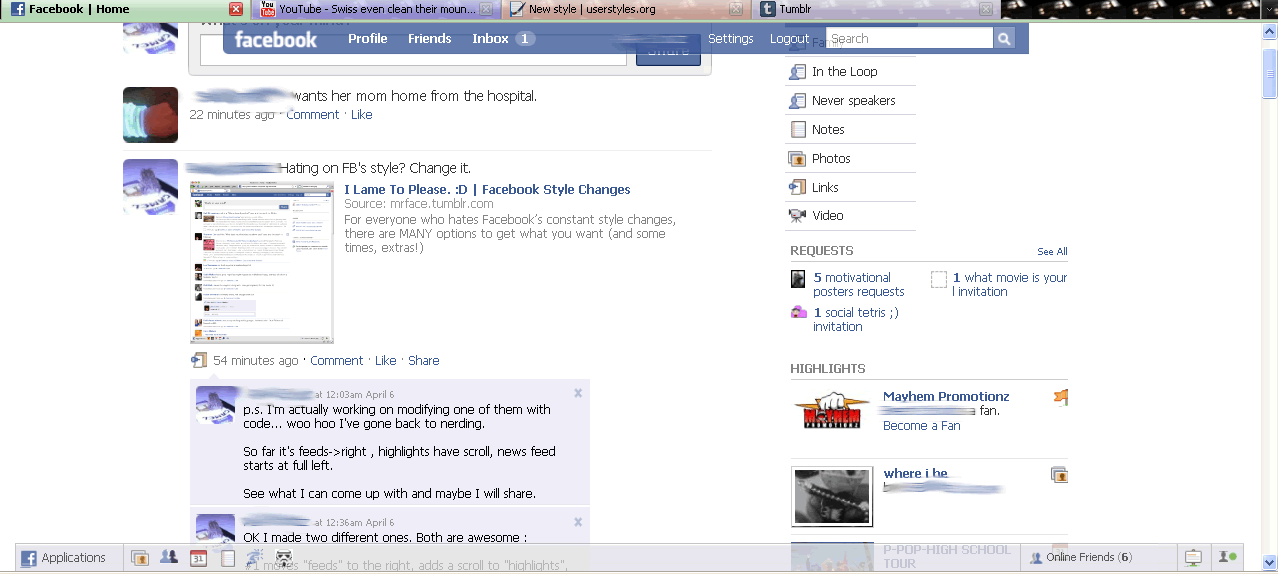Click into the Search field
The width and height of the screenshot is (1278, 574).
coord(910,38)
